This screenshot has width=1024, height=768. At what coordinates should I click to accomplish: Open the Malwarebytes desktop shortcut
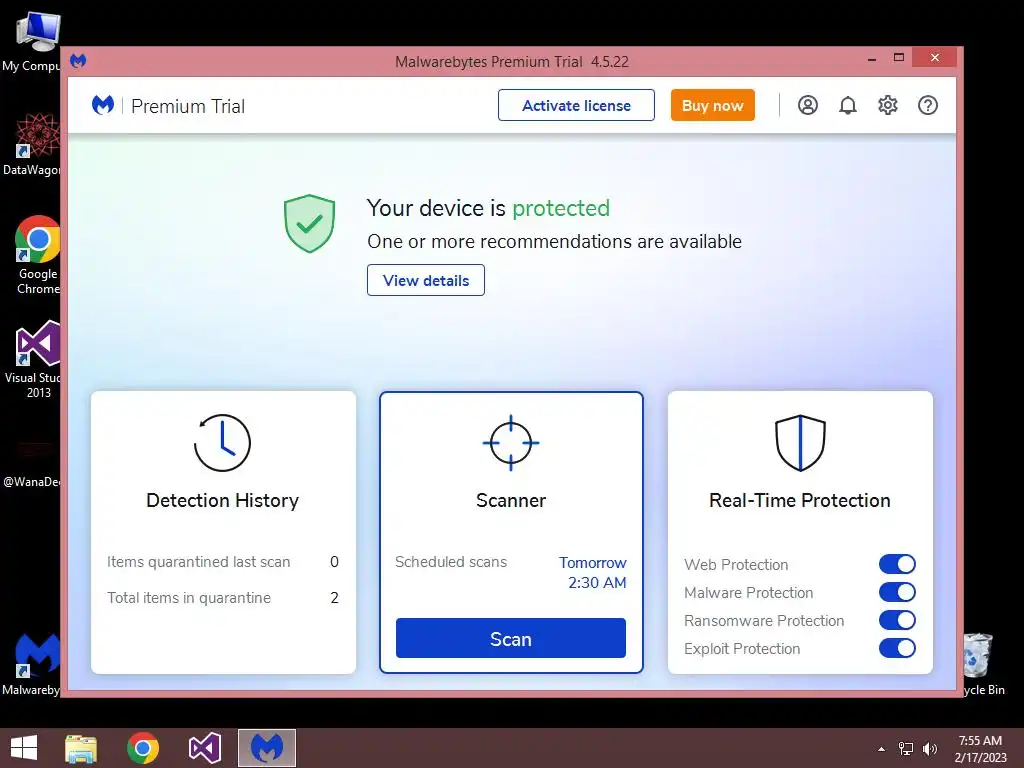(x=31, y=664)
